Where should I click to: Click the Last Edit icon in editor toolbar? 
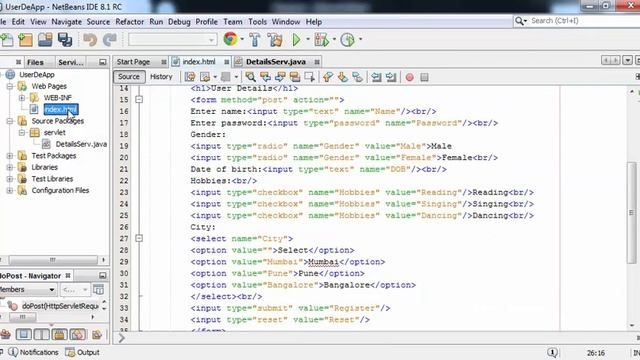[190, 77]
